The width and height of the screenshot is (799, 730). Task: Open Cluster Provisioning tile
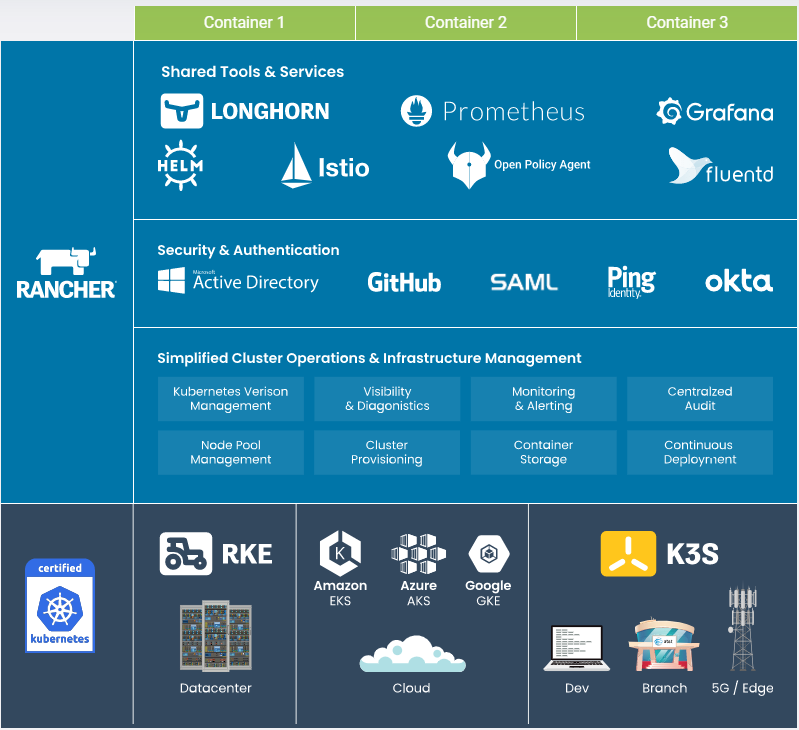387,452
